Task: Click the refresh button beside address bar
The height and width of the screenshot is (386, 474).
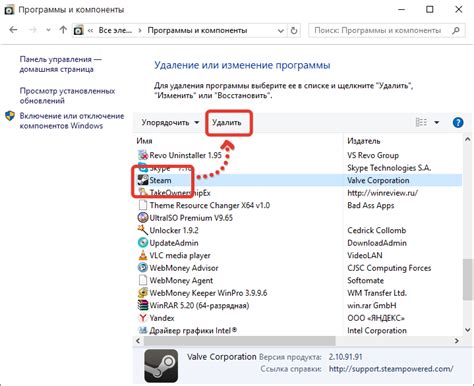Action: pos(294,31)
